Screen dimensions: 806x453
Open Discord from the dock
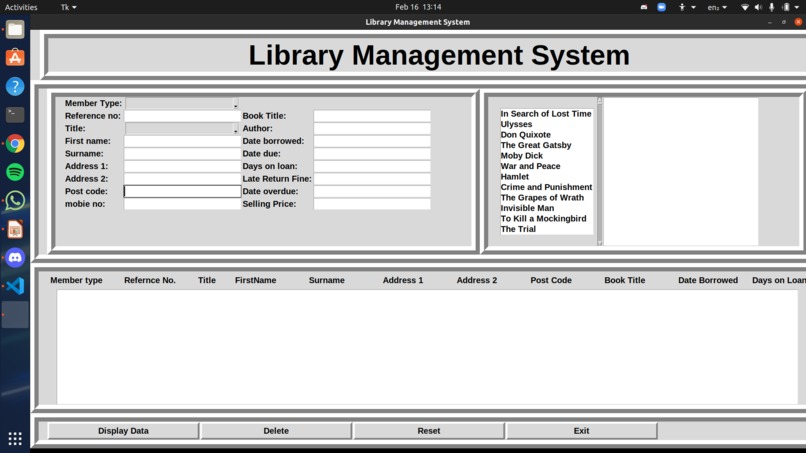click(15, 258)
